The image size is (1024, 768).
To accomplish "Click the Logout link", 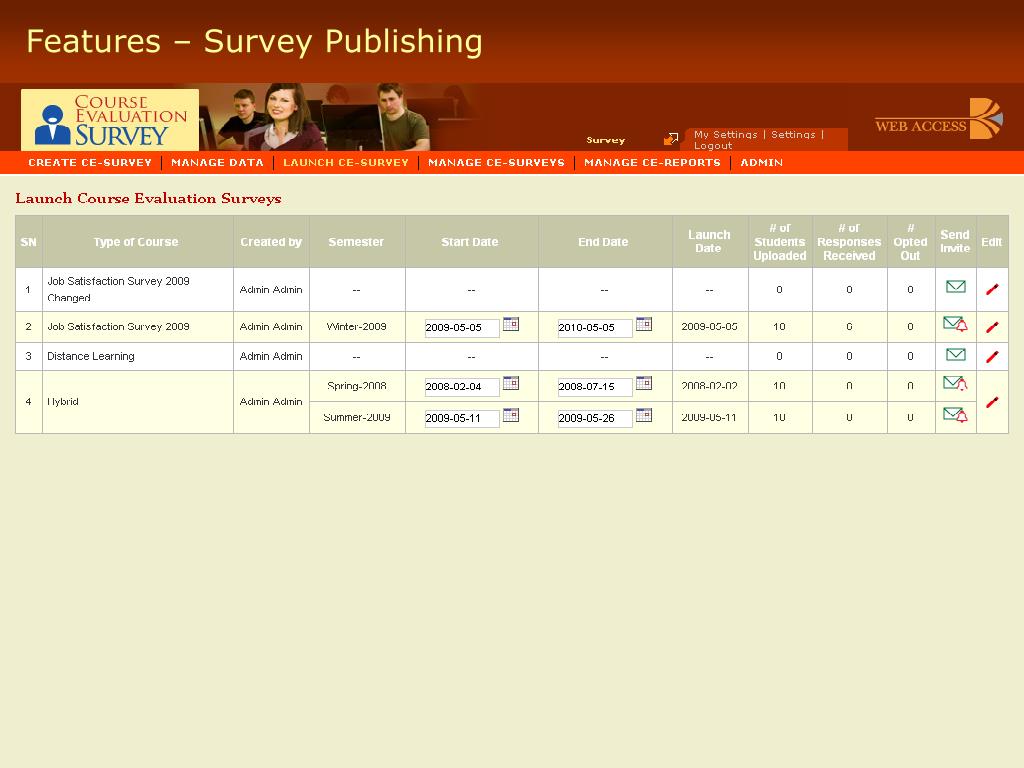I will [712, 146].
